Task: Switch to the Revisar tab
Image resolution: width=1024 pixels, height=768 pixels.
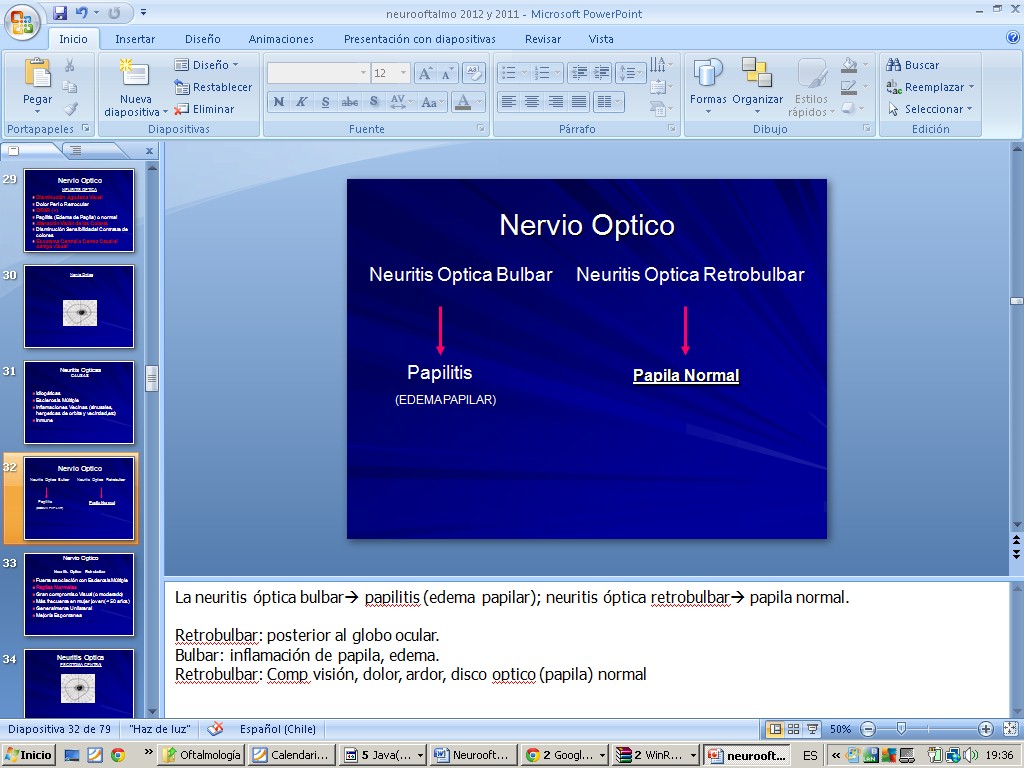Action: pyautogui.click(x=543, y=39)
